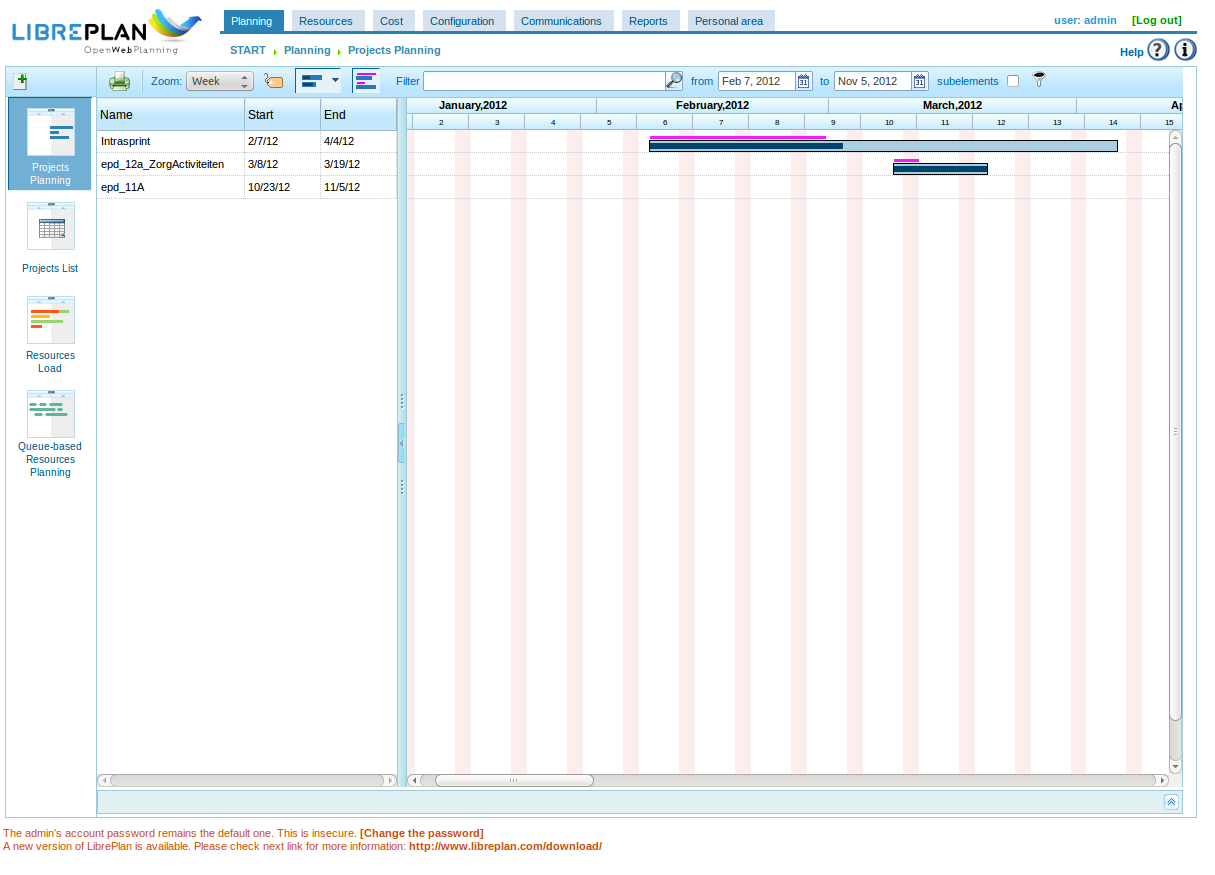Click the Change the password link
Viewport: 1215px width, 875px height.
click(421, 833)
